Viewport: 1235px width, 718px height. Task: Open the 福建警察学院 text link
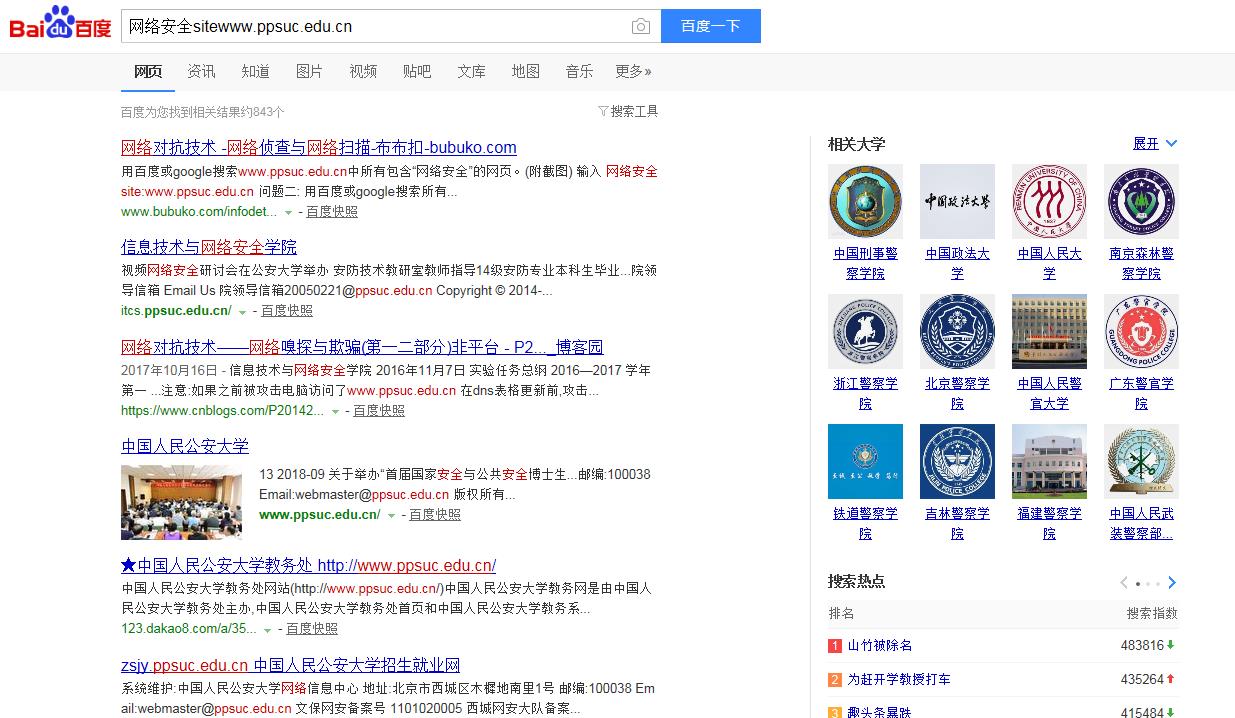pyautogui.click(x=1049, y=524)
